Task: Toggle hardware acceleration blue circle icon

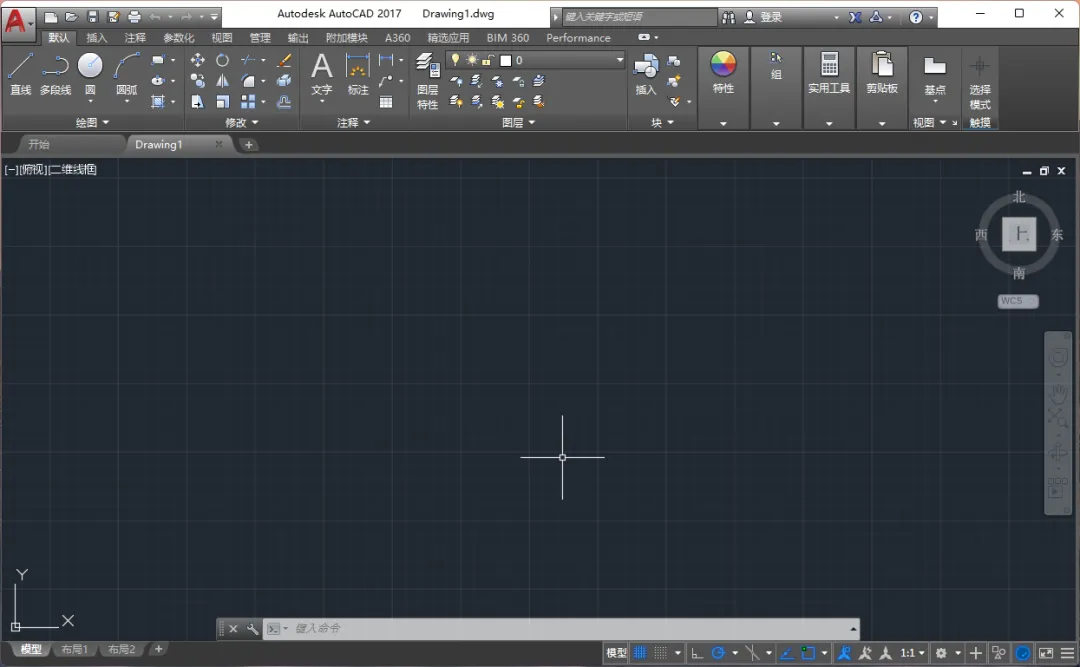Action: click(x=1023, y=653)
